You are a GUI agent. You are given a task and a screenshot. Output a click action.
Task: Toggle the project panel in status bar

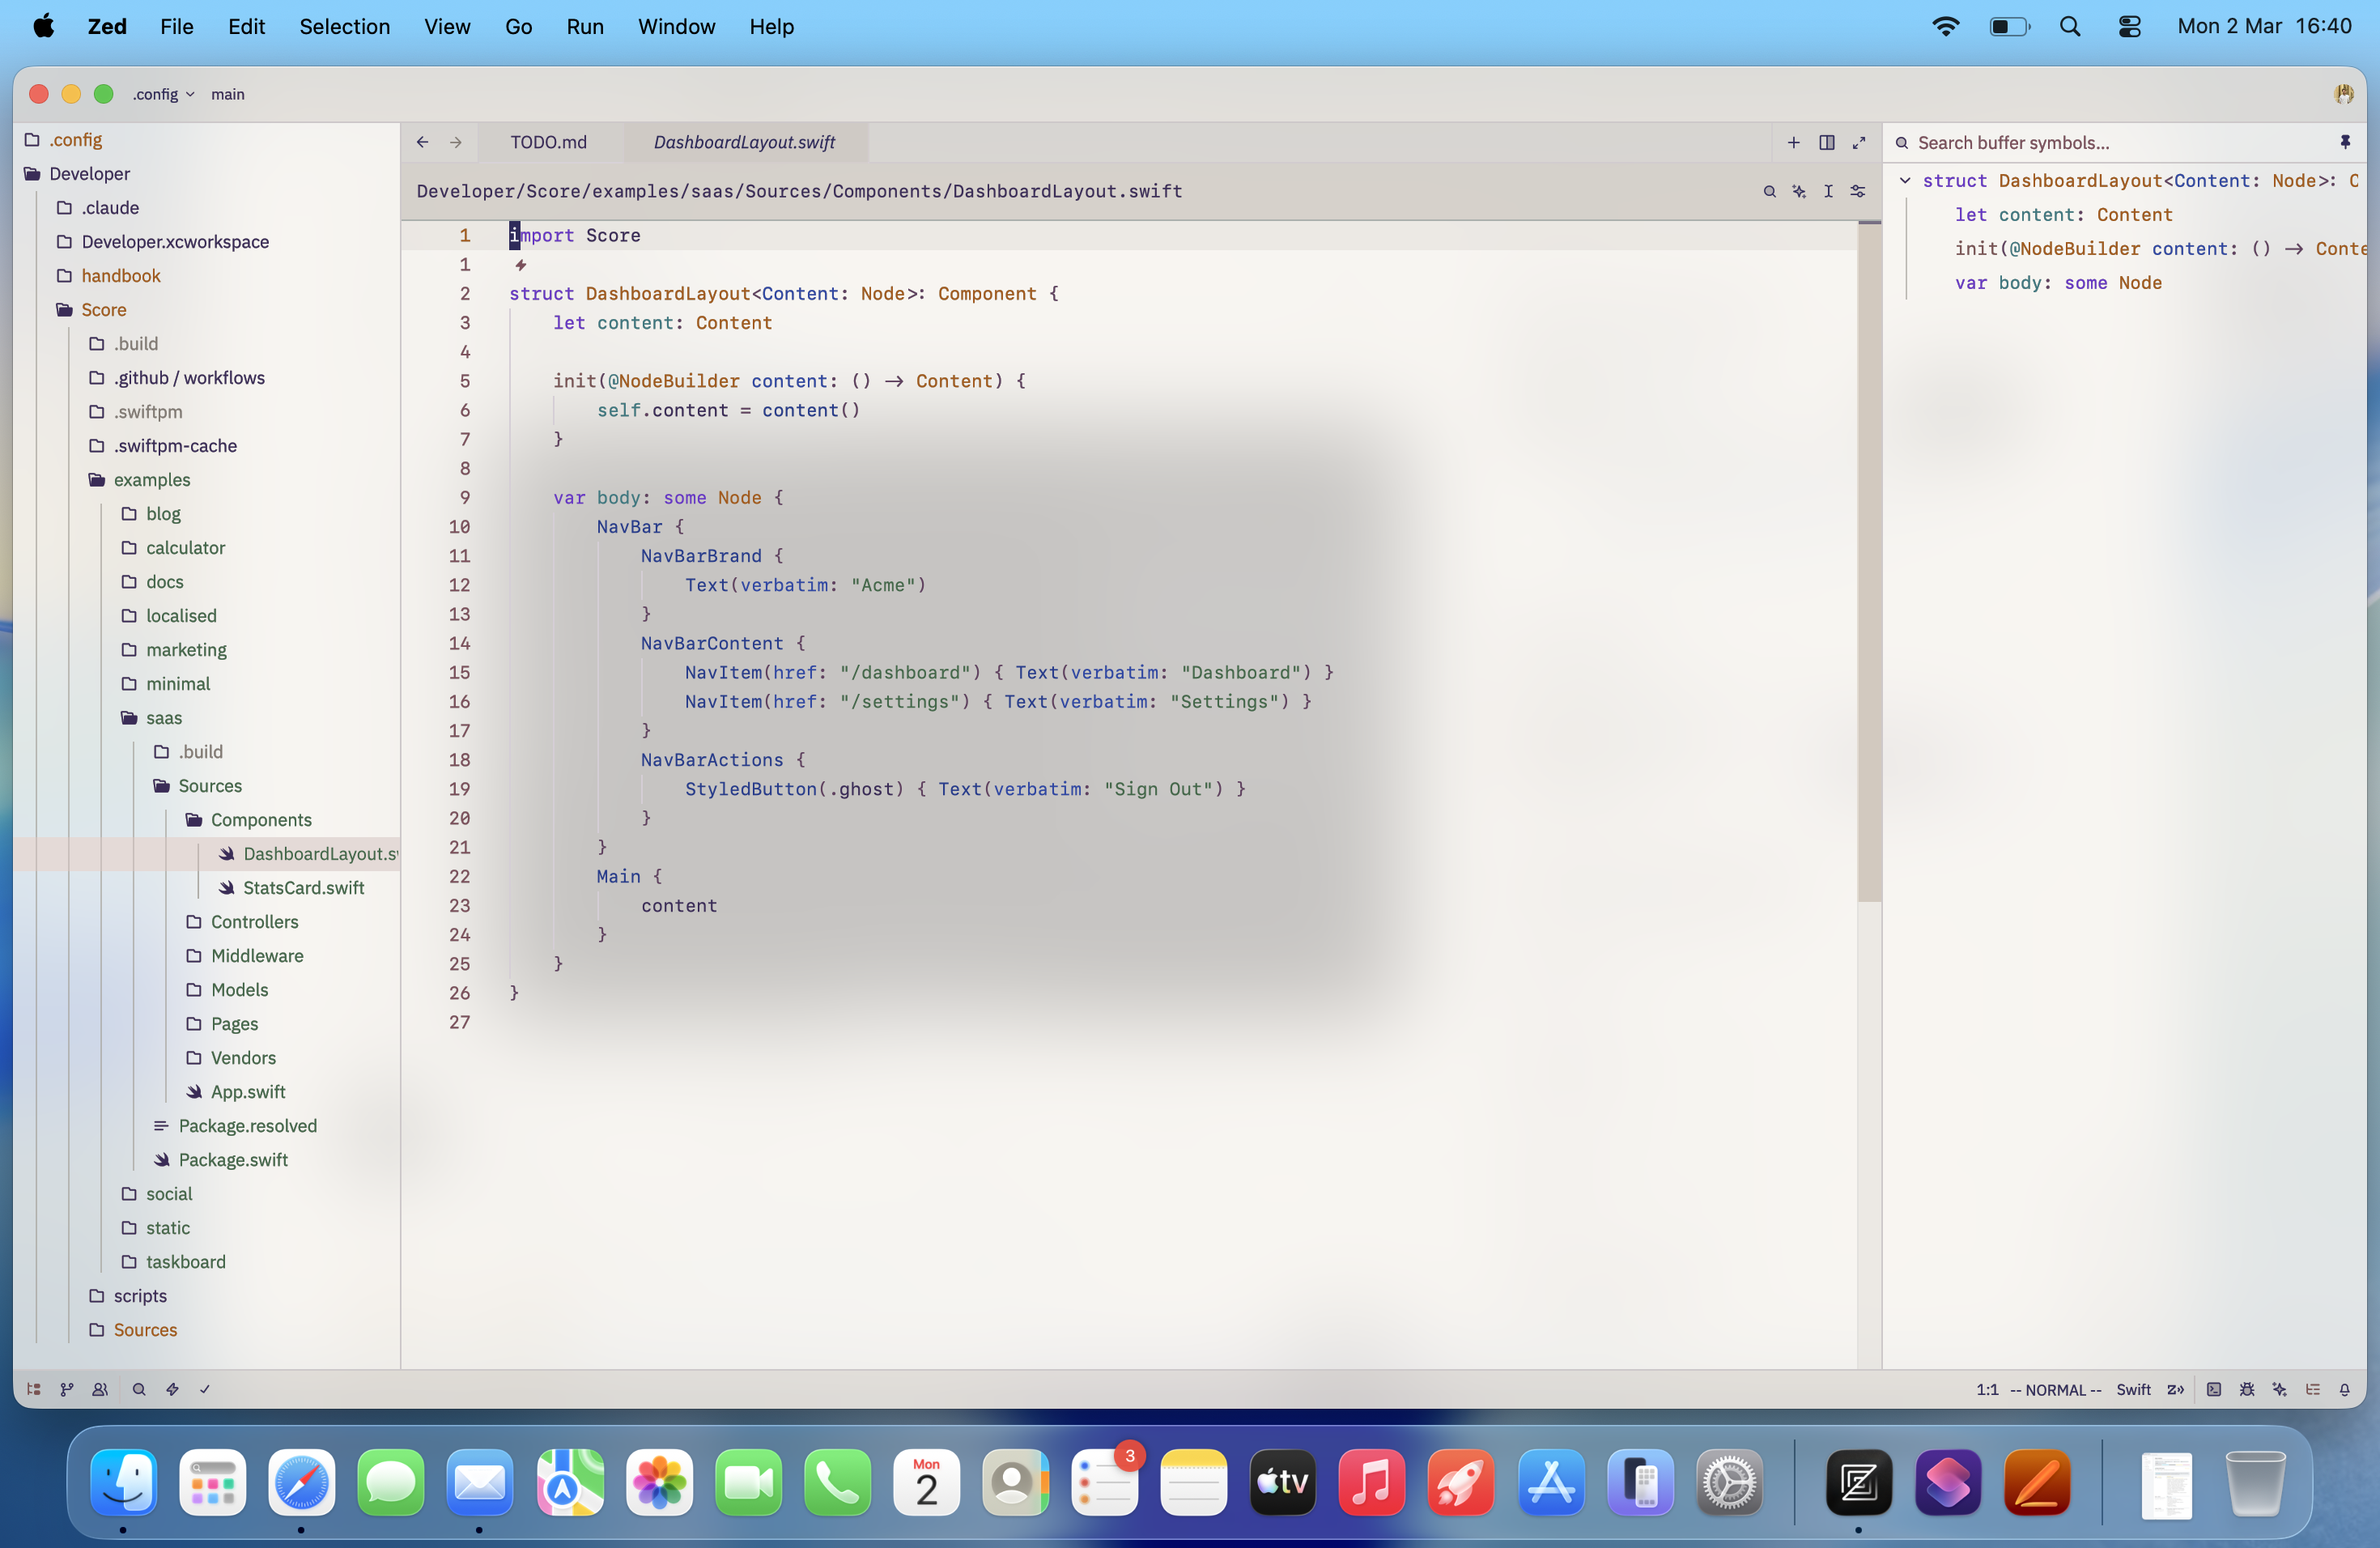tap(34, 1389)
